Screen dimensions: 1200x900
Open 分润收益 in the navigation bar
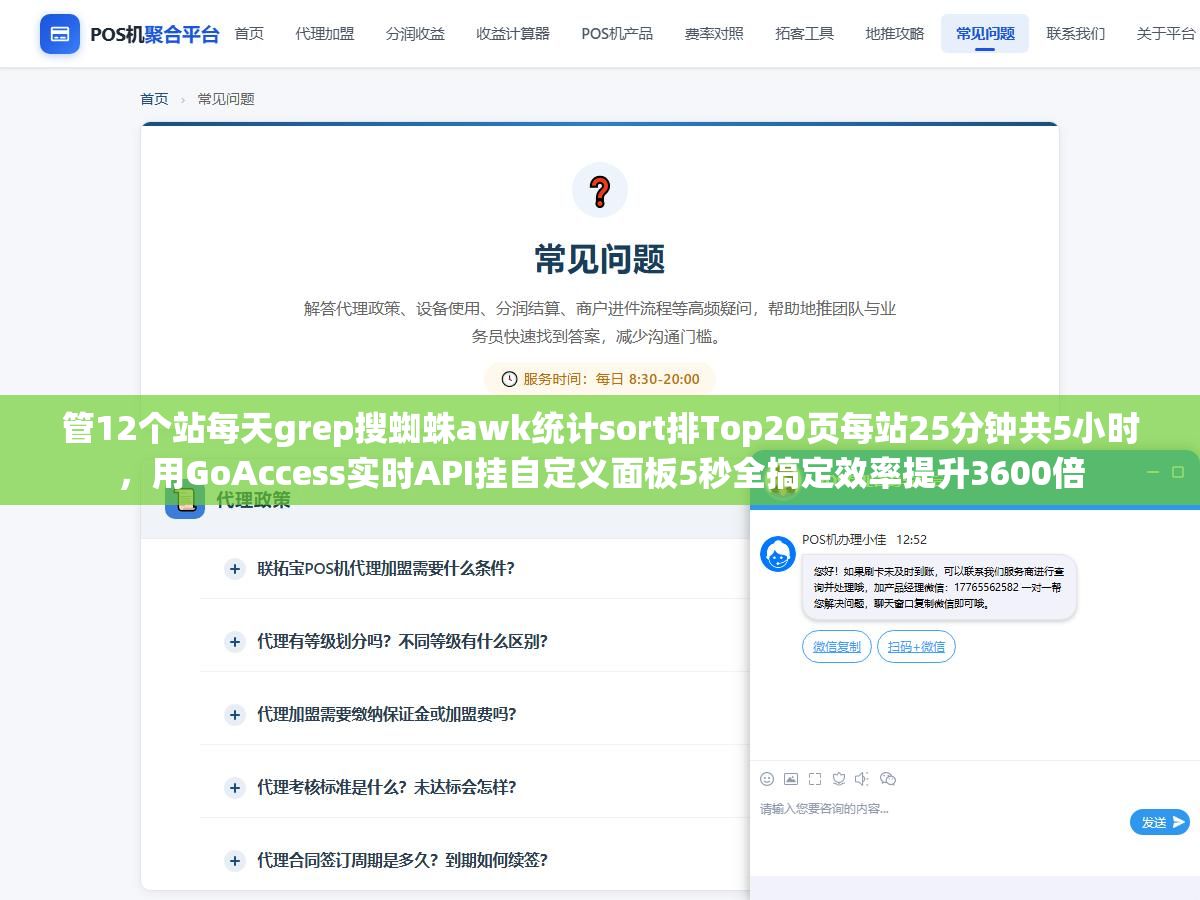415,34
